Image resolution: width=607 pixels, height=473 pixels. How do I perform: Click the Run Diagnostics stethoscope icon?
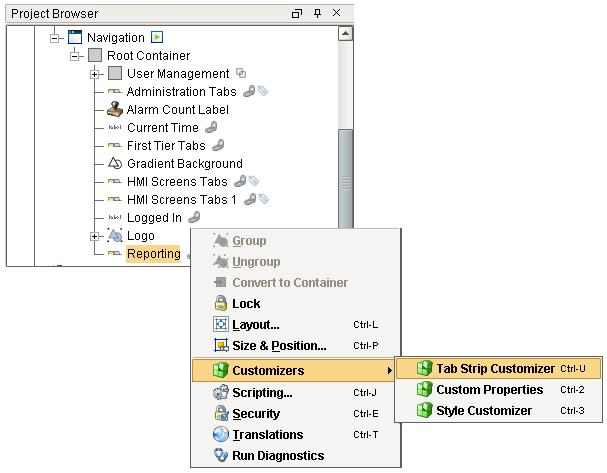click(221, 455)
